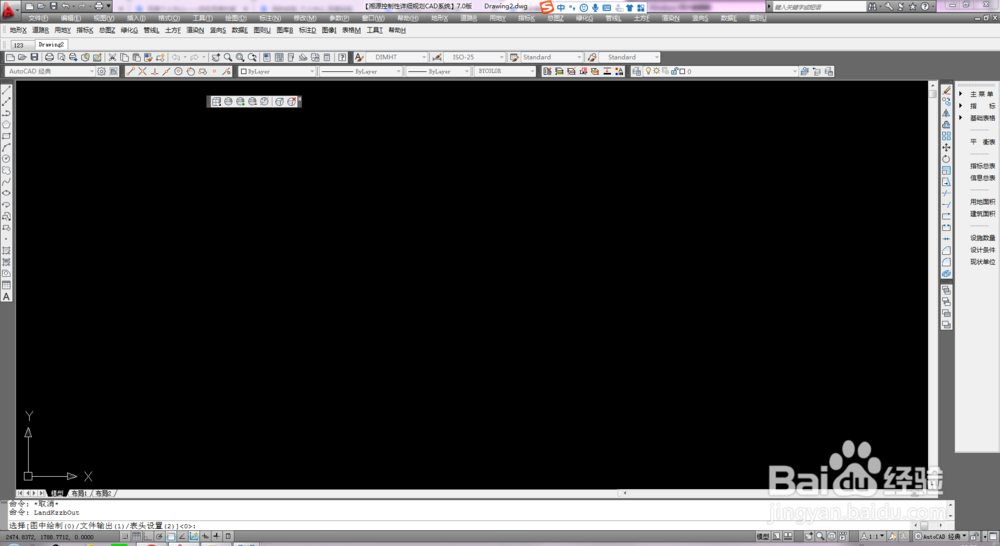This screenshot has height=546, width=1000.
Task: Open the 编辑(E) menu
Action: (71, 18)
